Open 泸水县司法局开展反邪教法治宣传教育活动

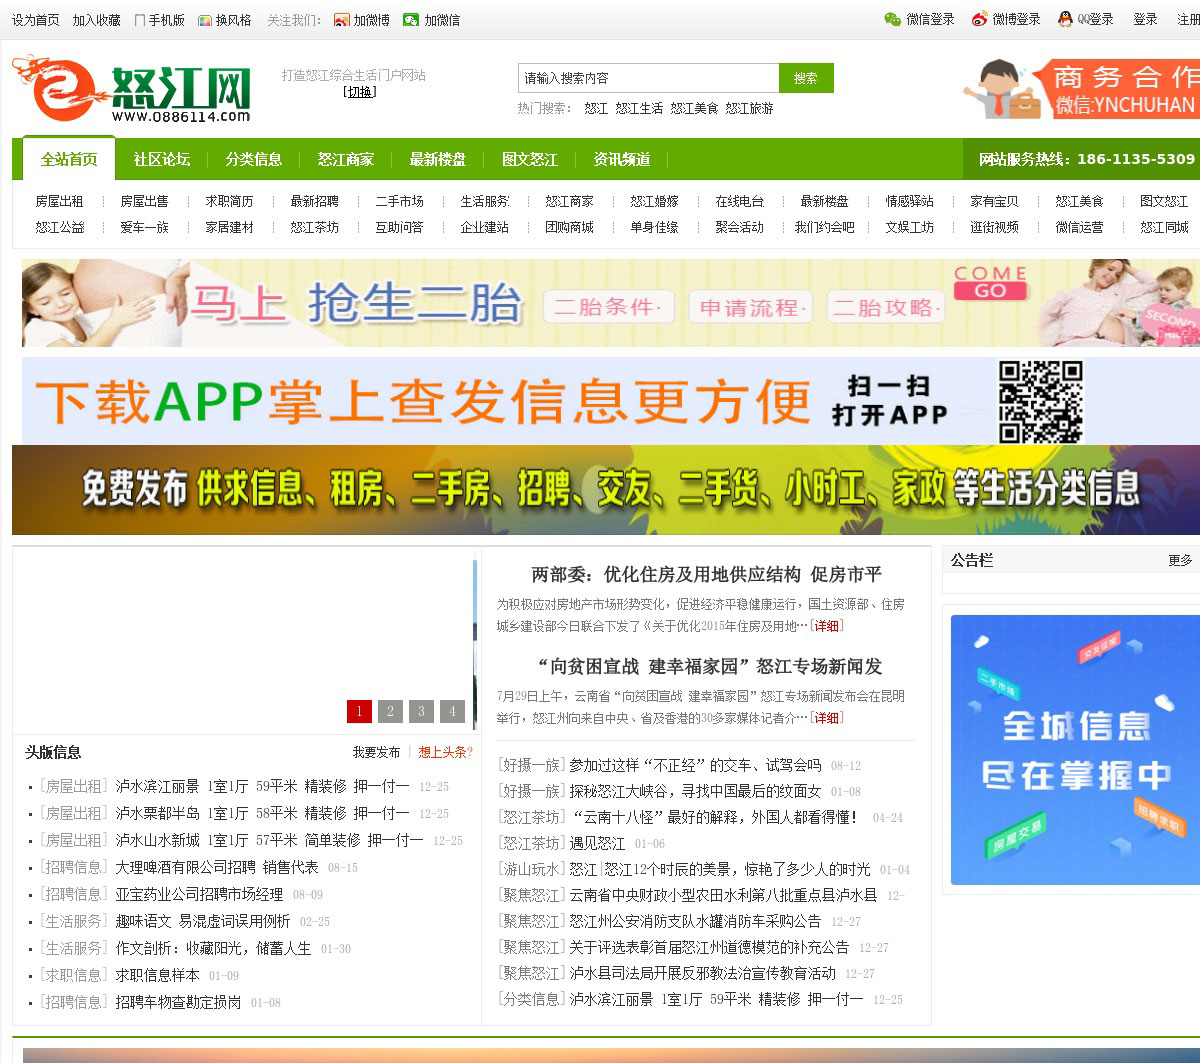702,973
